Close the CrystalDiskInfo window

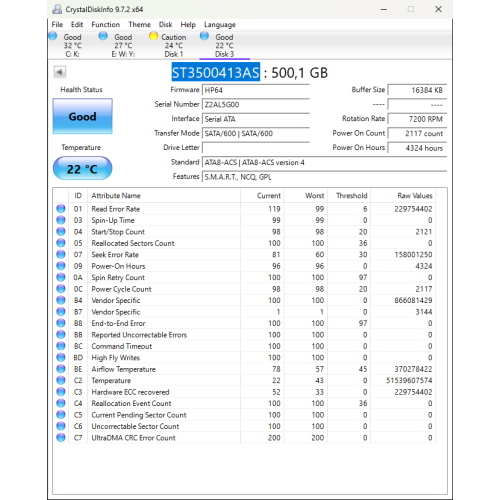tap(439, 9)
